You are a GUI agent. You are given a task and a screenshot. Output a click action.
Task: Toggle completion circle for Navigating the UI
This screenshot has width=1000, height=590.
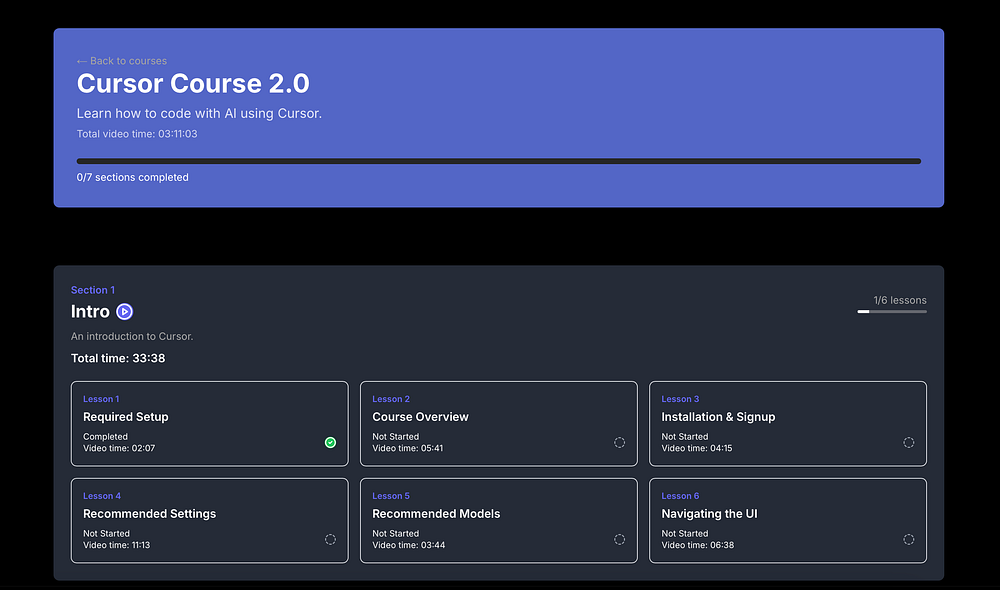pos(909,539)
